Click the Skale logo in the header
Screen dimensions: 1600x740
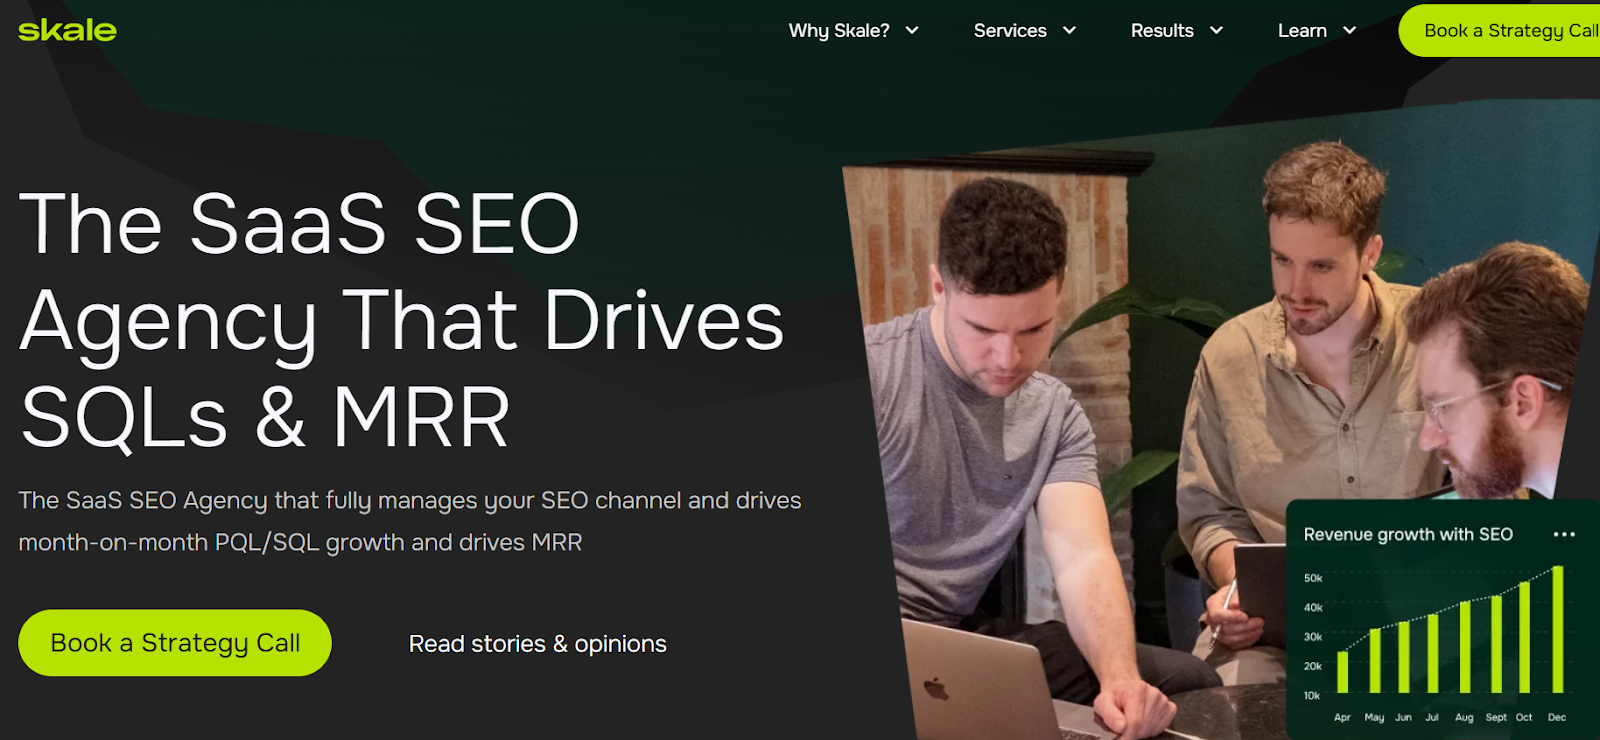click(67, 30)
